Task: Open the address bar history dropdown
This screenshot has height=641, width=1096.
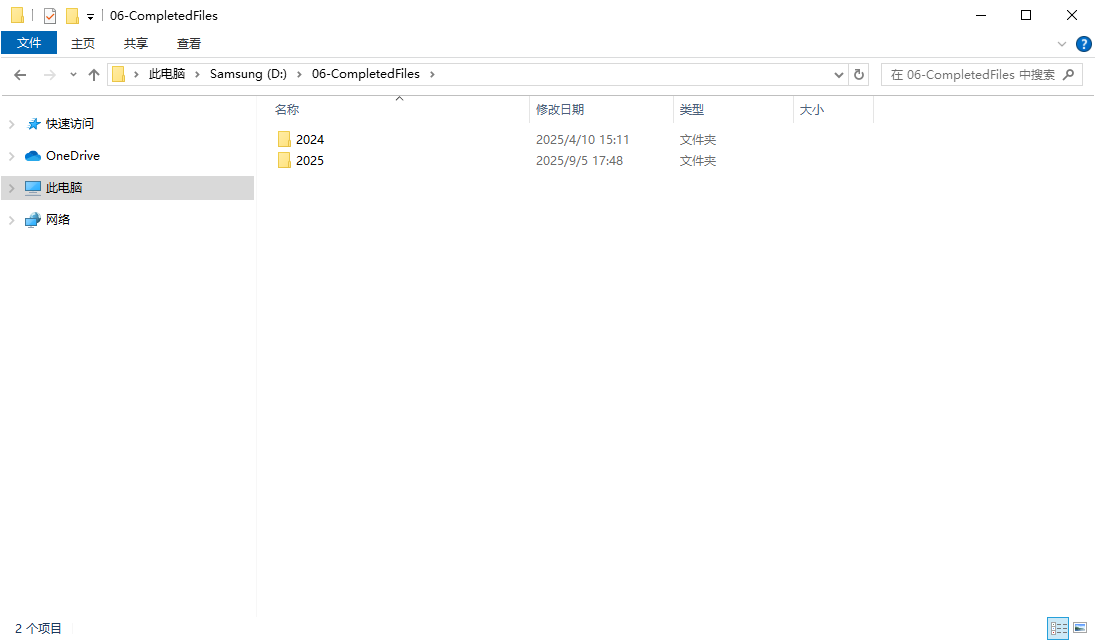Action: (839, 75)
